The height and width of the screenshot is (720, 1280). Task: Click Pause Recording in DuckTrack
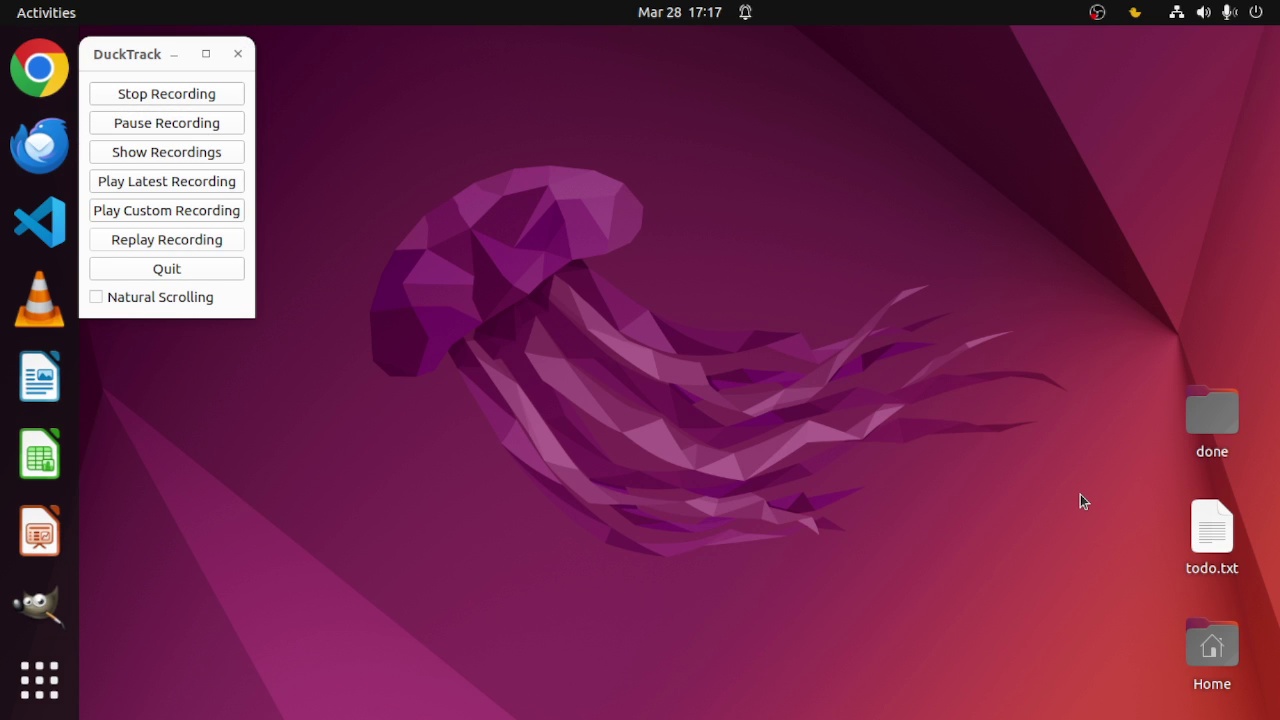167,123
